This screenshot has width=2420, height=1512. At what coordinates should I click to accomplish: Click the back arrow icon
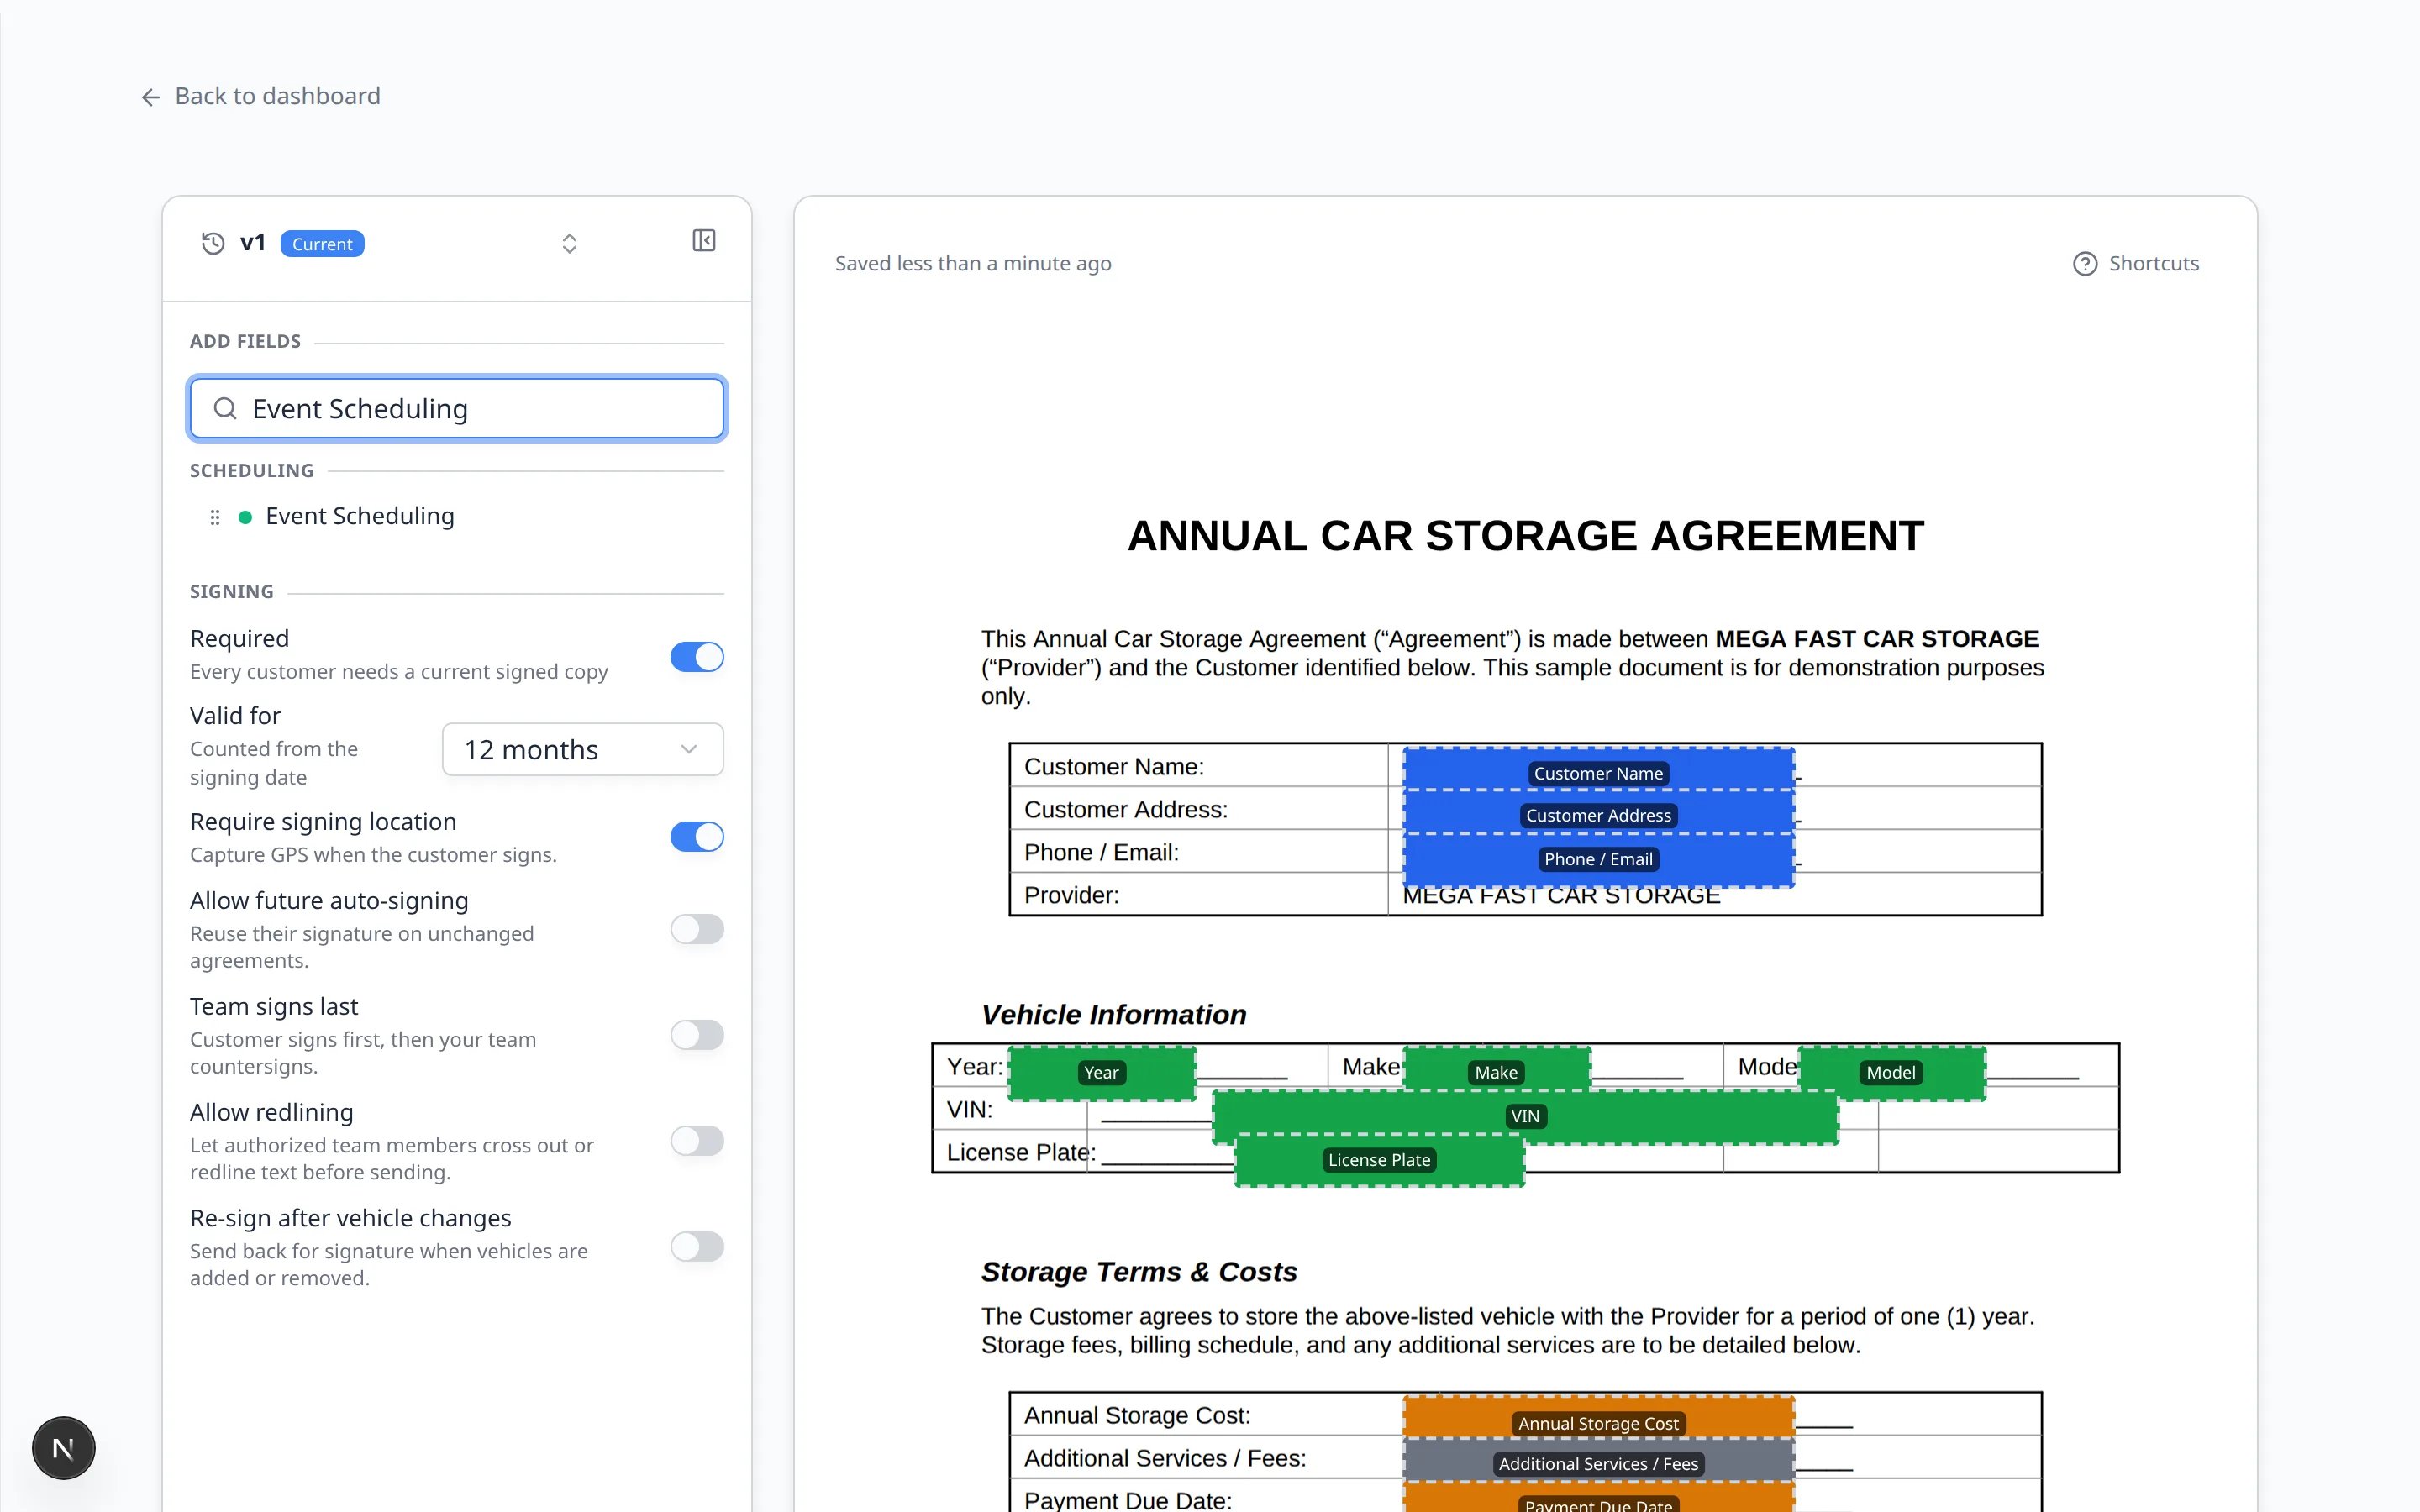[x=151, y=97]
